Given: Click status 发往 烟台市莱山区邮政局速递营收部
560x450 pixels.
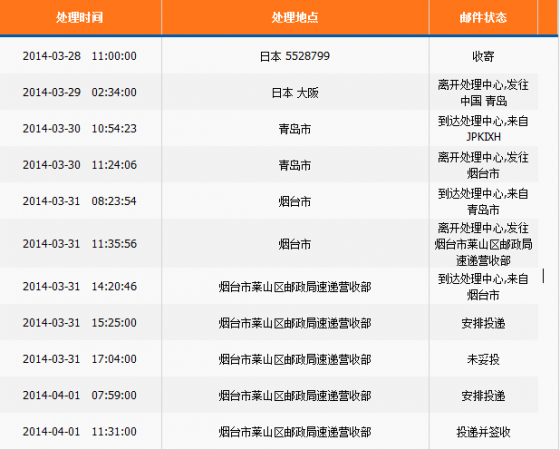Looking at the screenshot, I should [483, 244].
